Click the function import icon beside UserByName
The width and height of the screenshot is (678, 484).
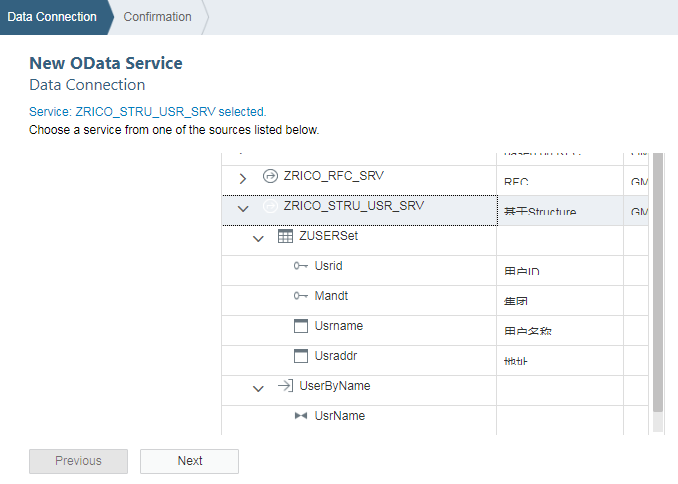point(285,386)
